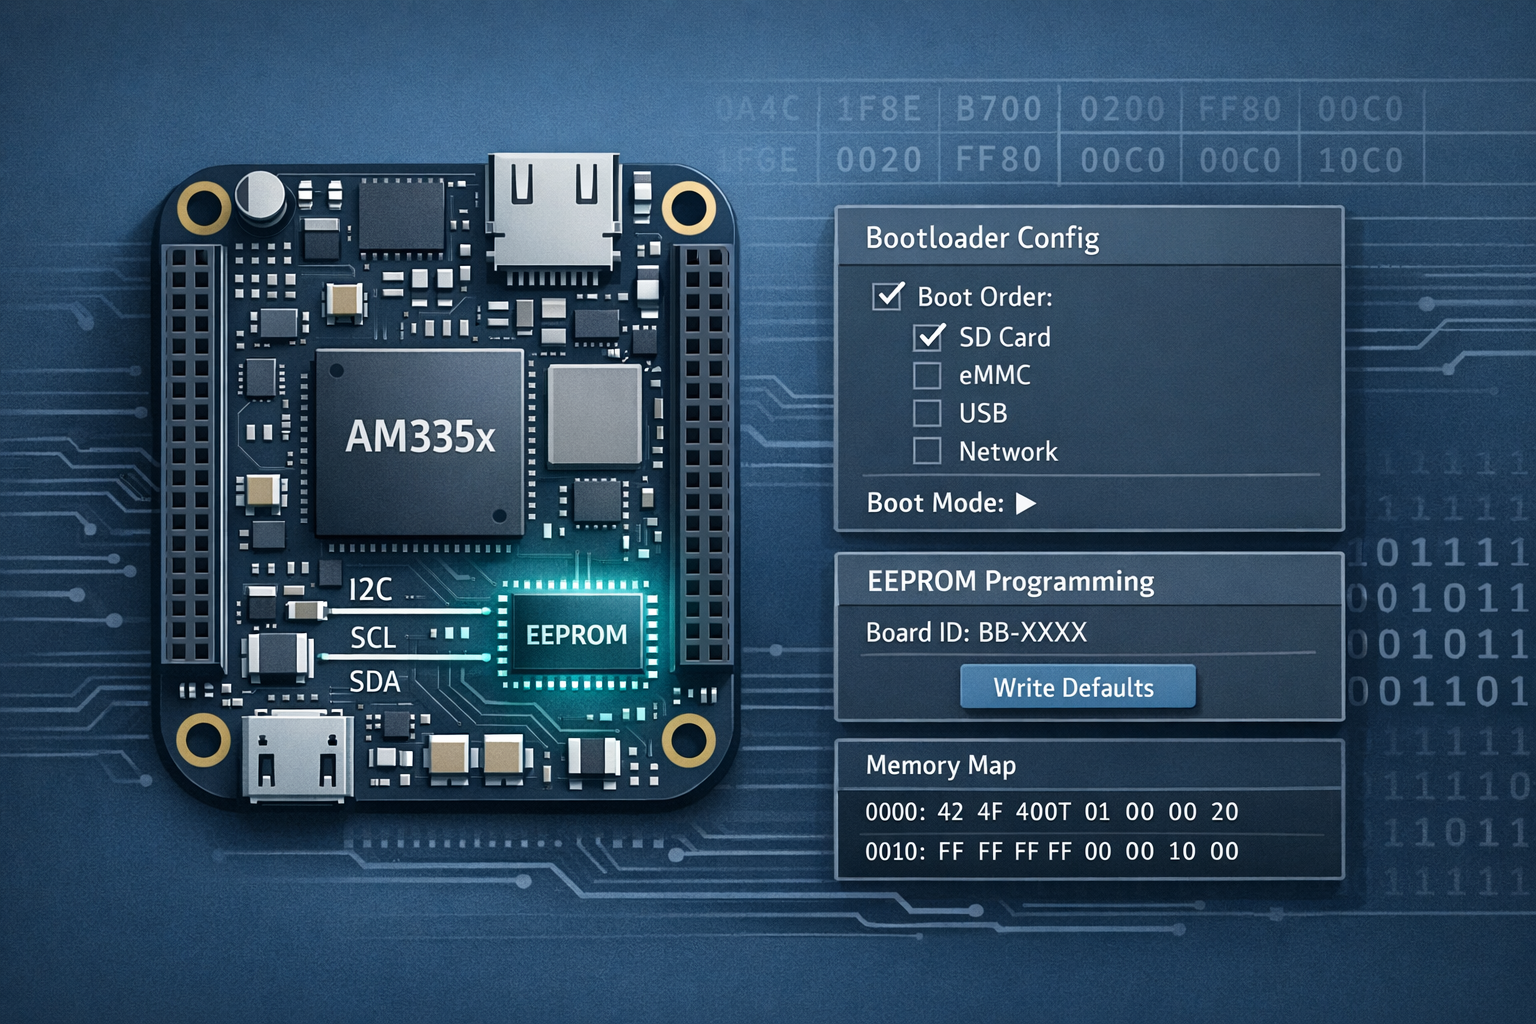
Task: Select the AM335x processor chip
Action: (x=420, y=440)
